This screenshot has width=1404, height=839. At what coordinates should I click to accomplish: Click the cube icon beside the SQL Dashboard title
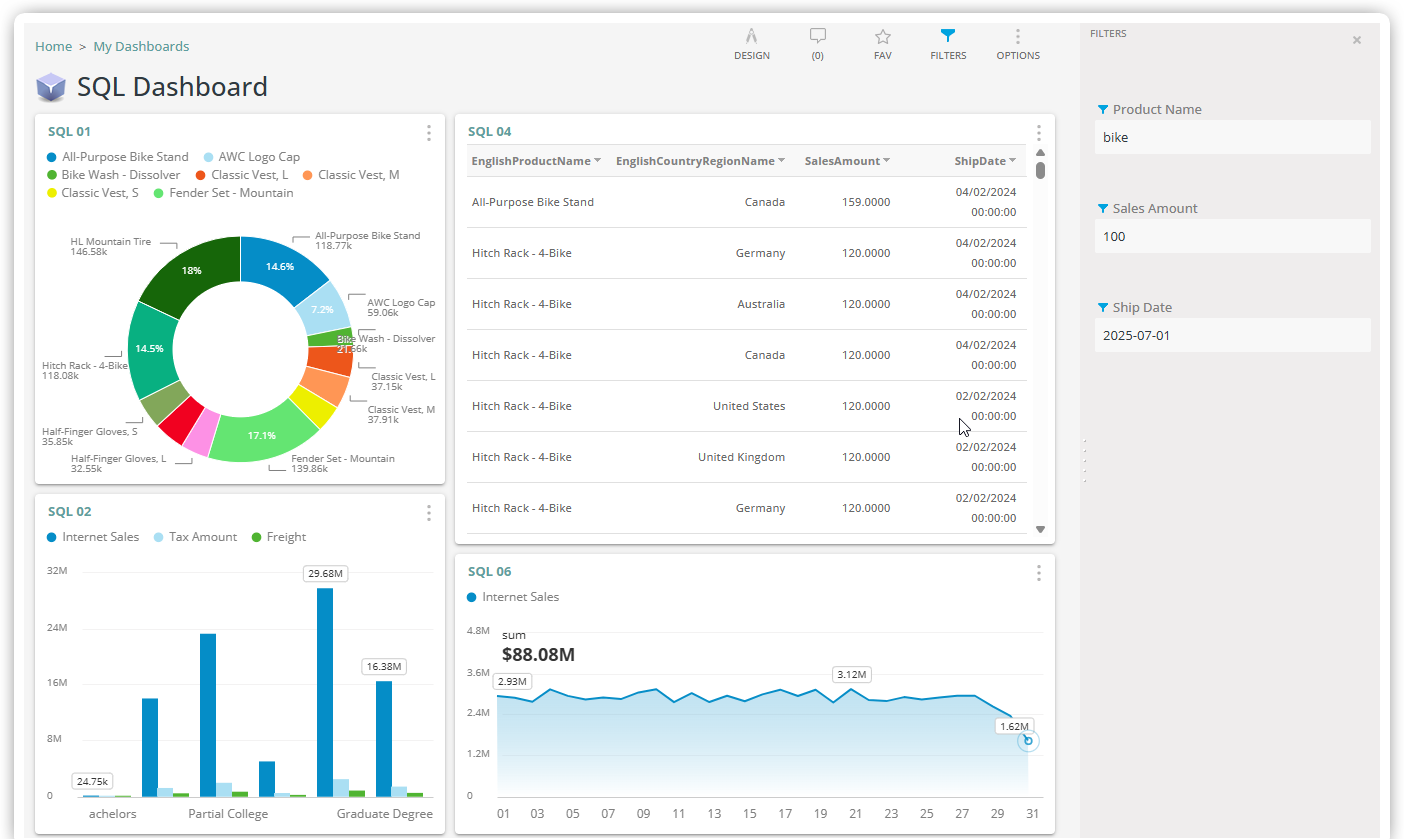[50, 87]
